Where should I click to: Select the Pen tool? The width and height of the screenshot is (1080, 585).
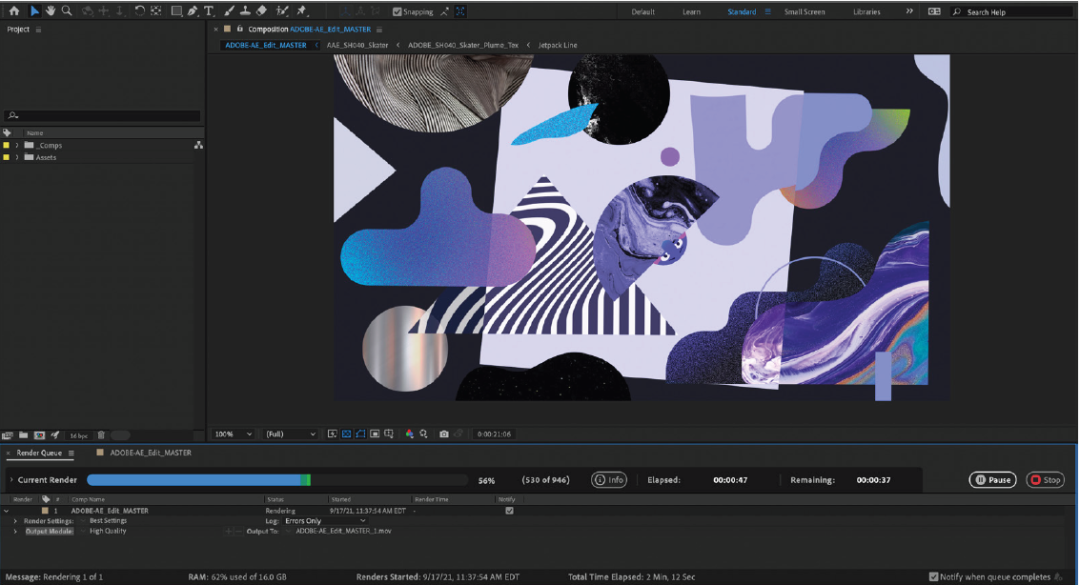tap(193, 11)
